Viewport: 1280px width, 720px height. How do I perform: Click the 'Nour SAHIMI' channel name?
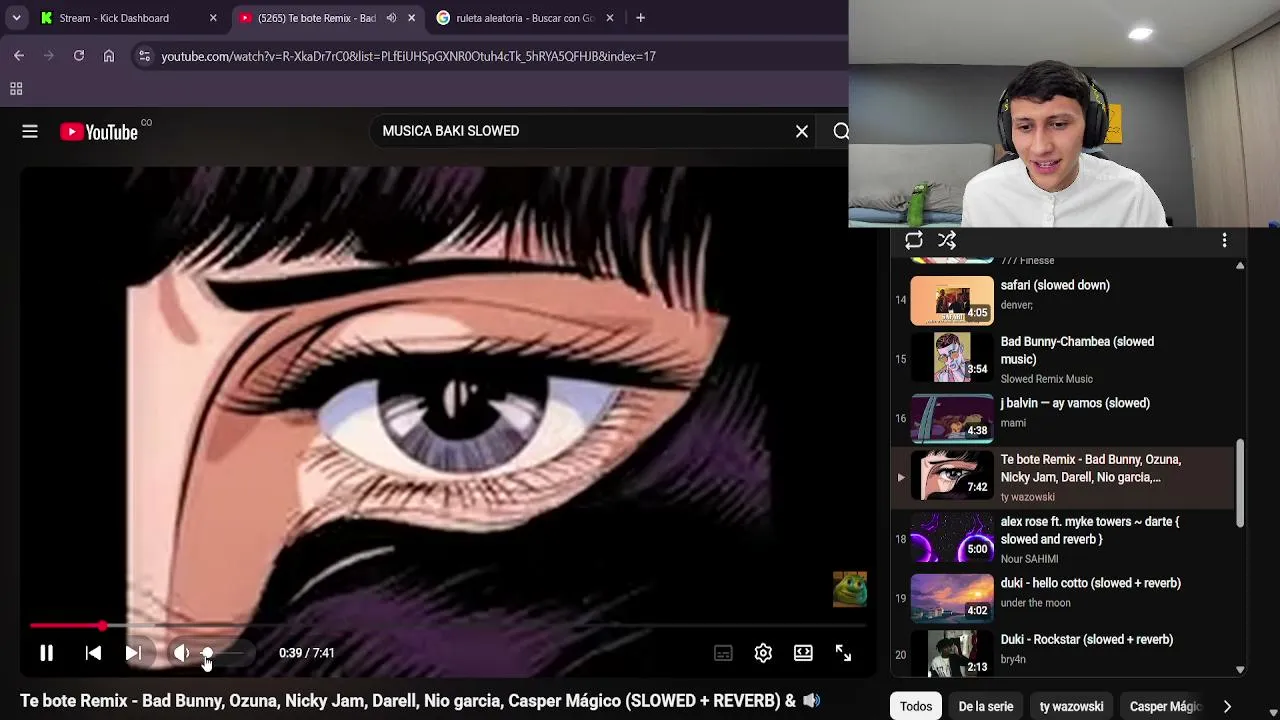pos(1029,559)
